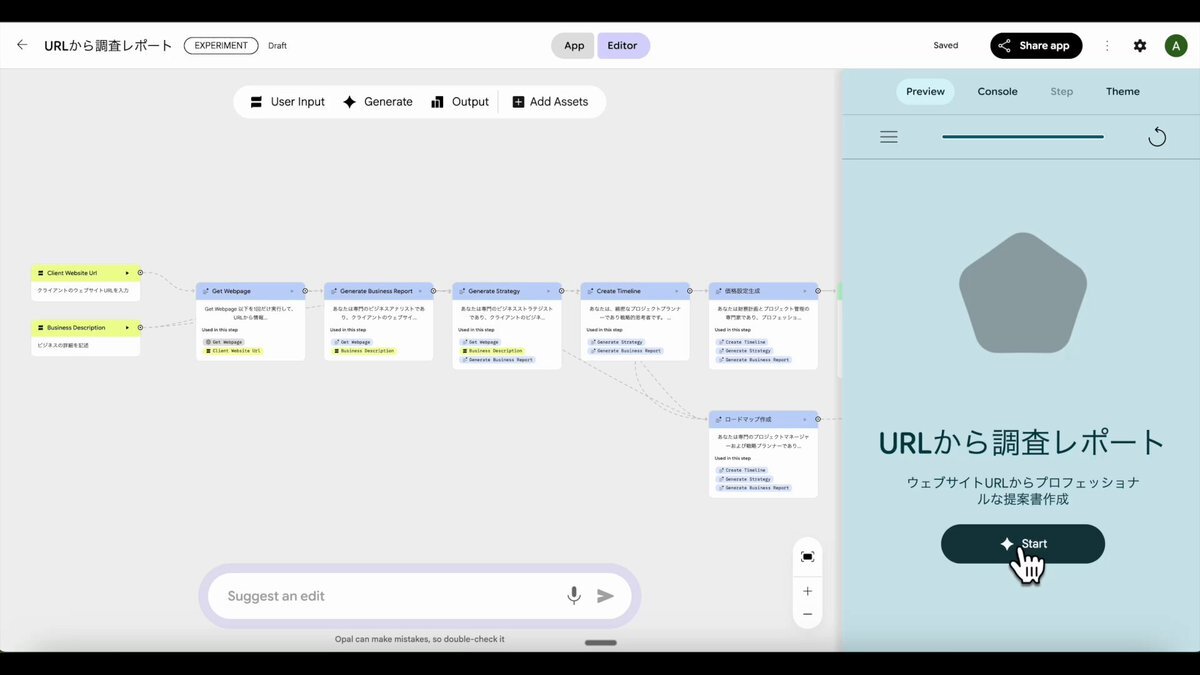Expand the Business Description node arrow
Viewport: 1200px width, 675px height.
click(x=127, y=327)
